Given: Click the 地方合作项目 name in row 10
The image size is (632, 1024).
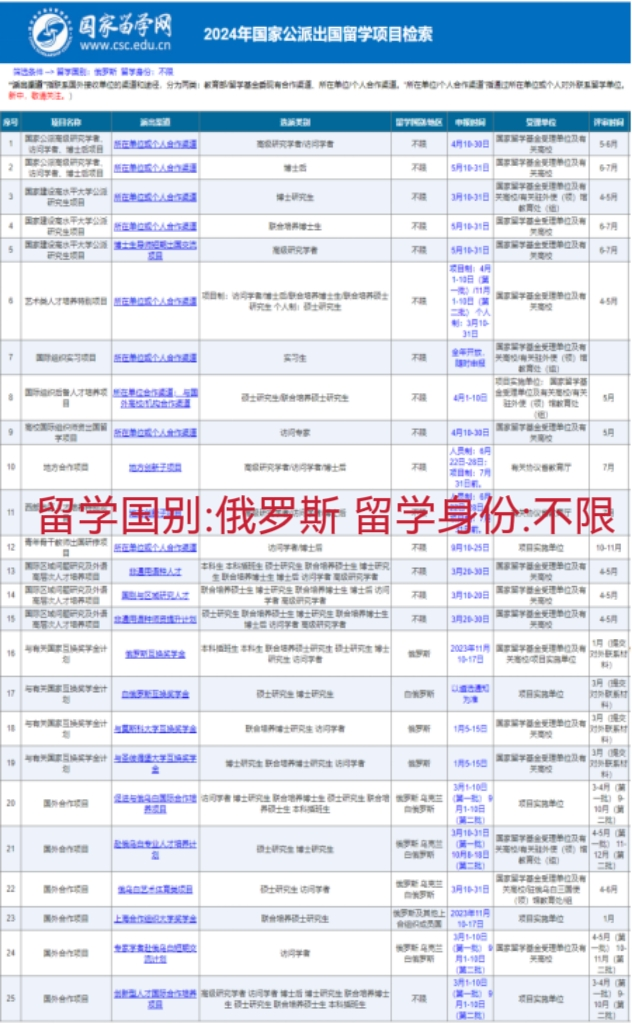Looking at the screenshot, I should 66,468.
